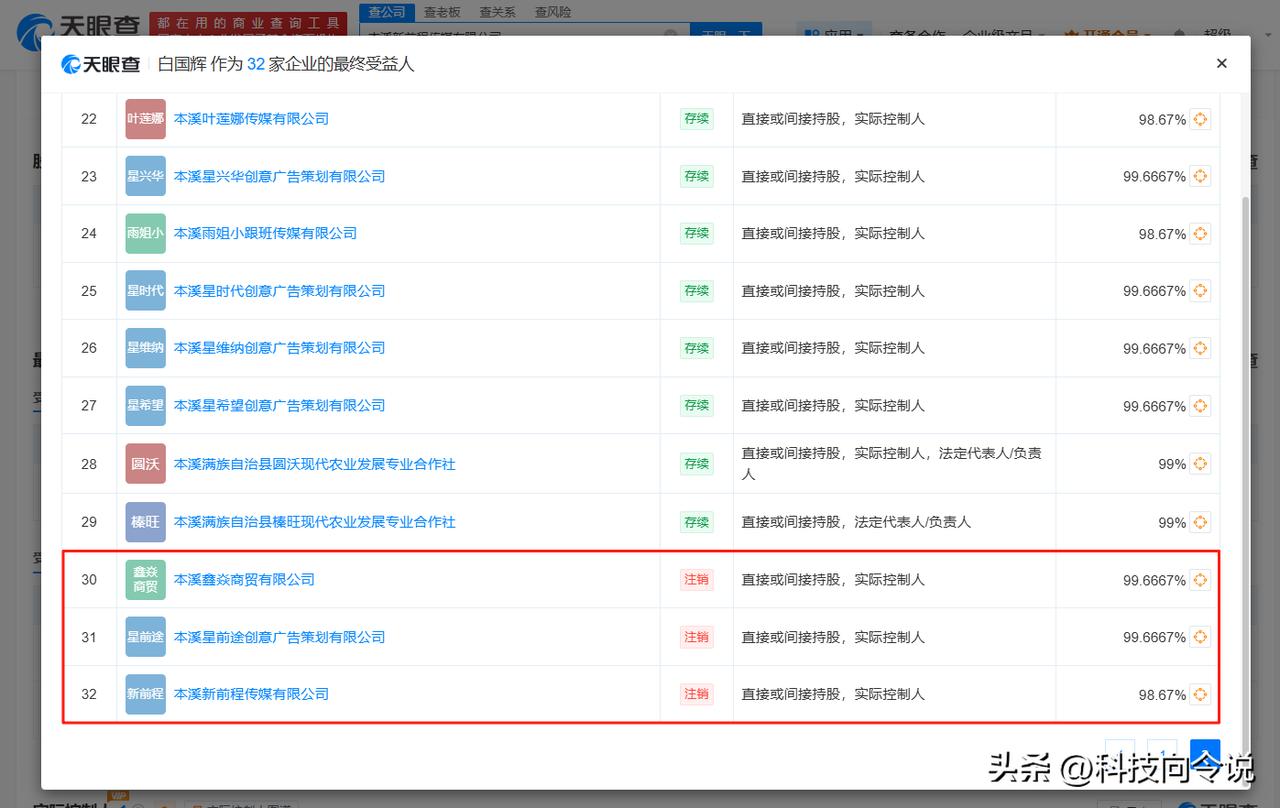
Task: Click the 叶莲娜 company logo tile
Action: 145,119
